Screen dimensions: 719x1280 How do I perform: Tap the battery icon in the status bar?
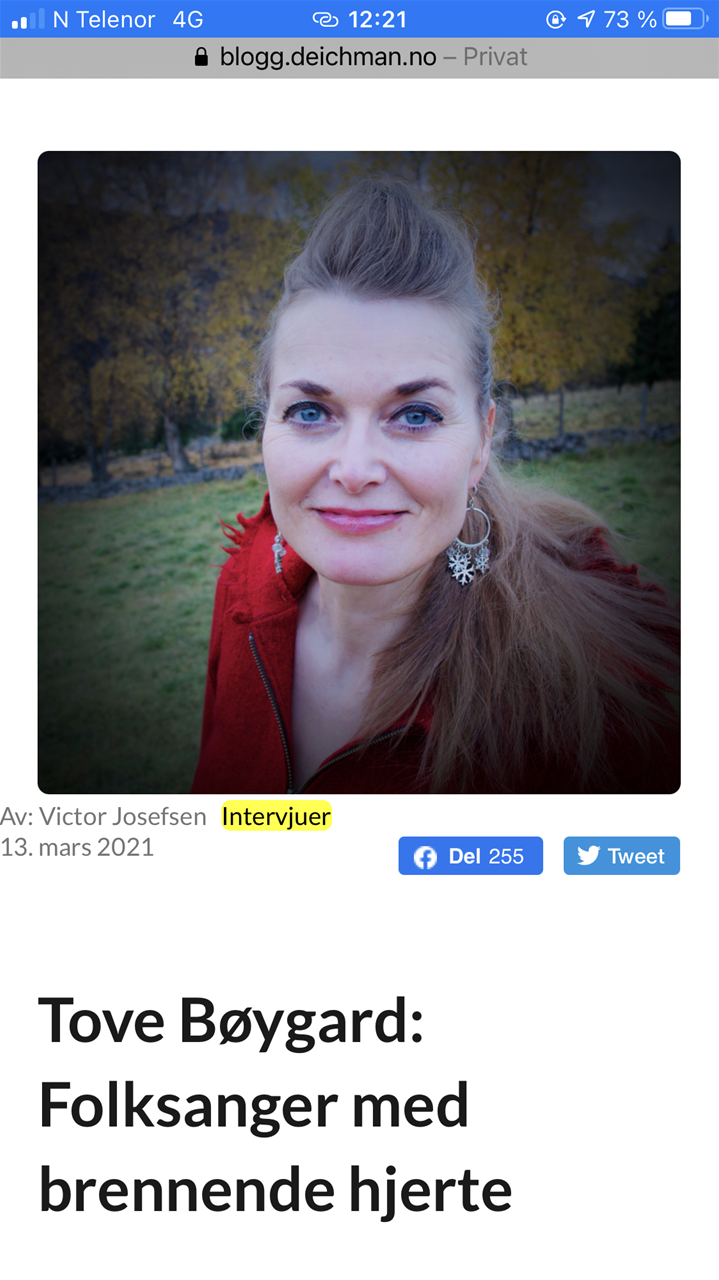pyautogui.click(x=686, y=19)
